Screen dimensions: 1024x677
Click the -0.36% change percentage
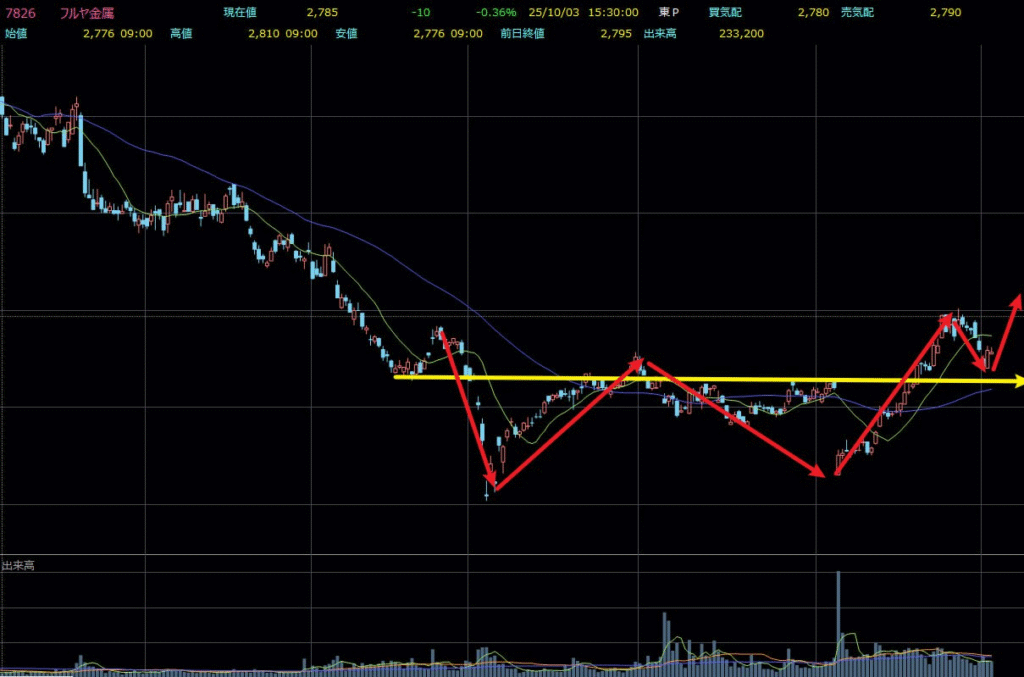496,13
